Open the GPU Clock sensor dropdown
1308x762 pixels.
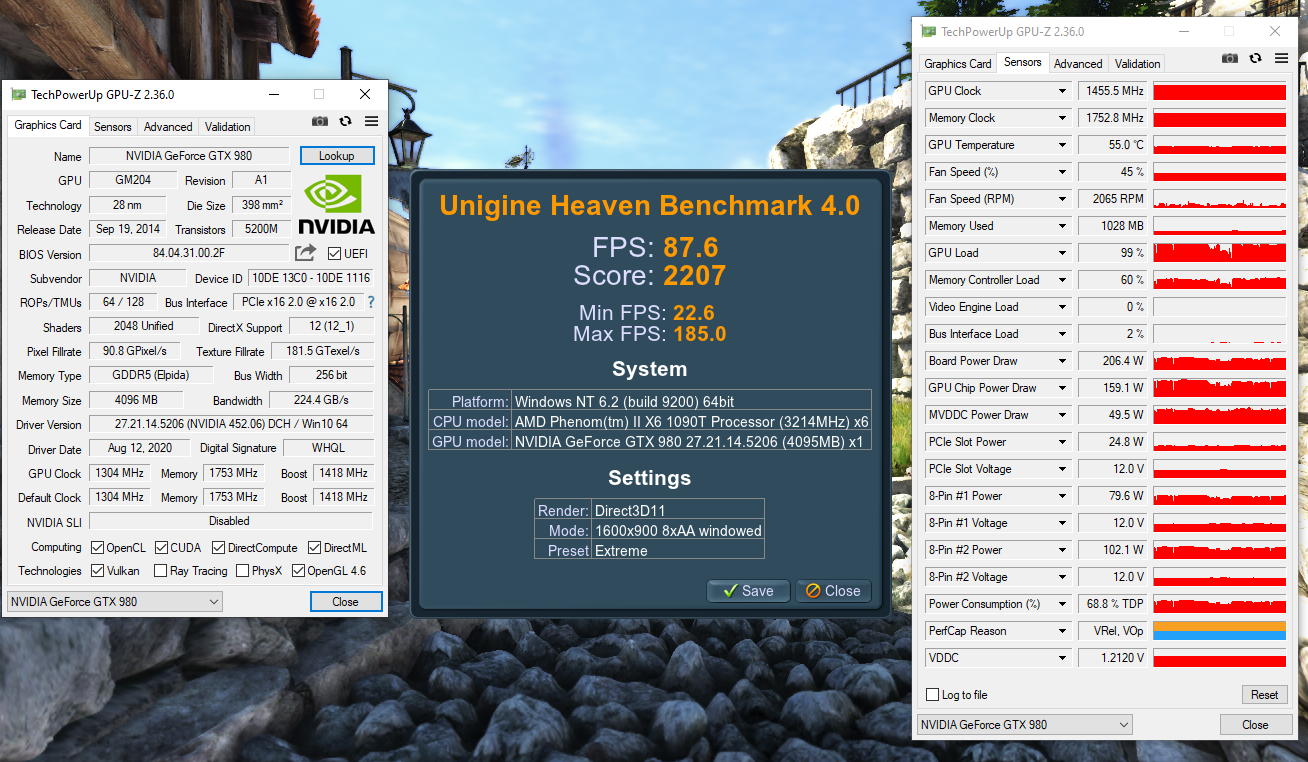coord(1062,91)
